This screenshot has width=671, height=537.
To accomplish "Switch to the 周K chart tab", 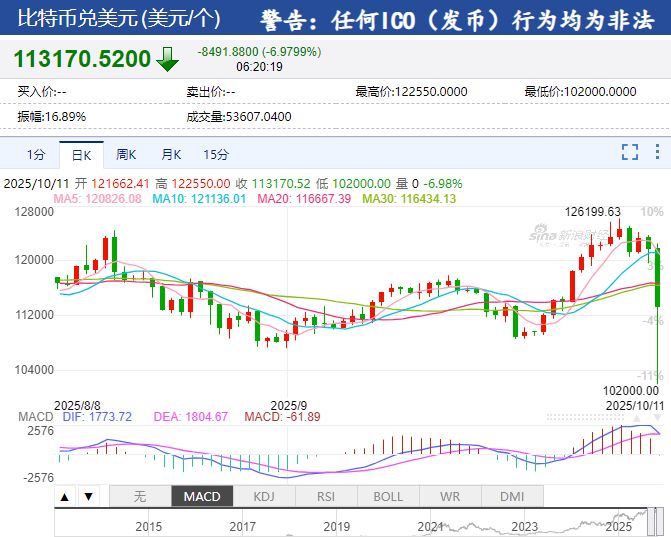I will pyautogui.click(x=125, y=155).
